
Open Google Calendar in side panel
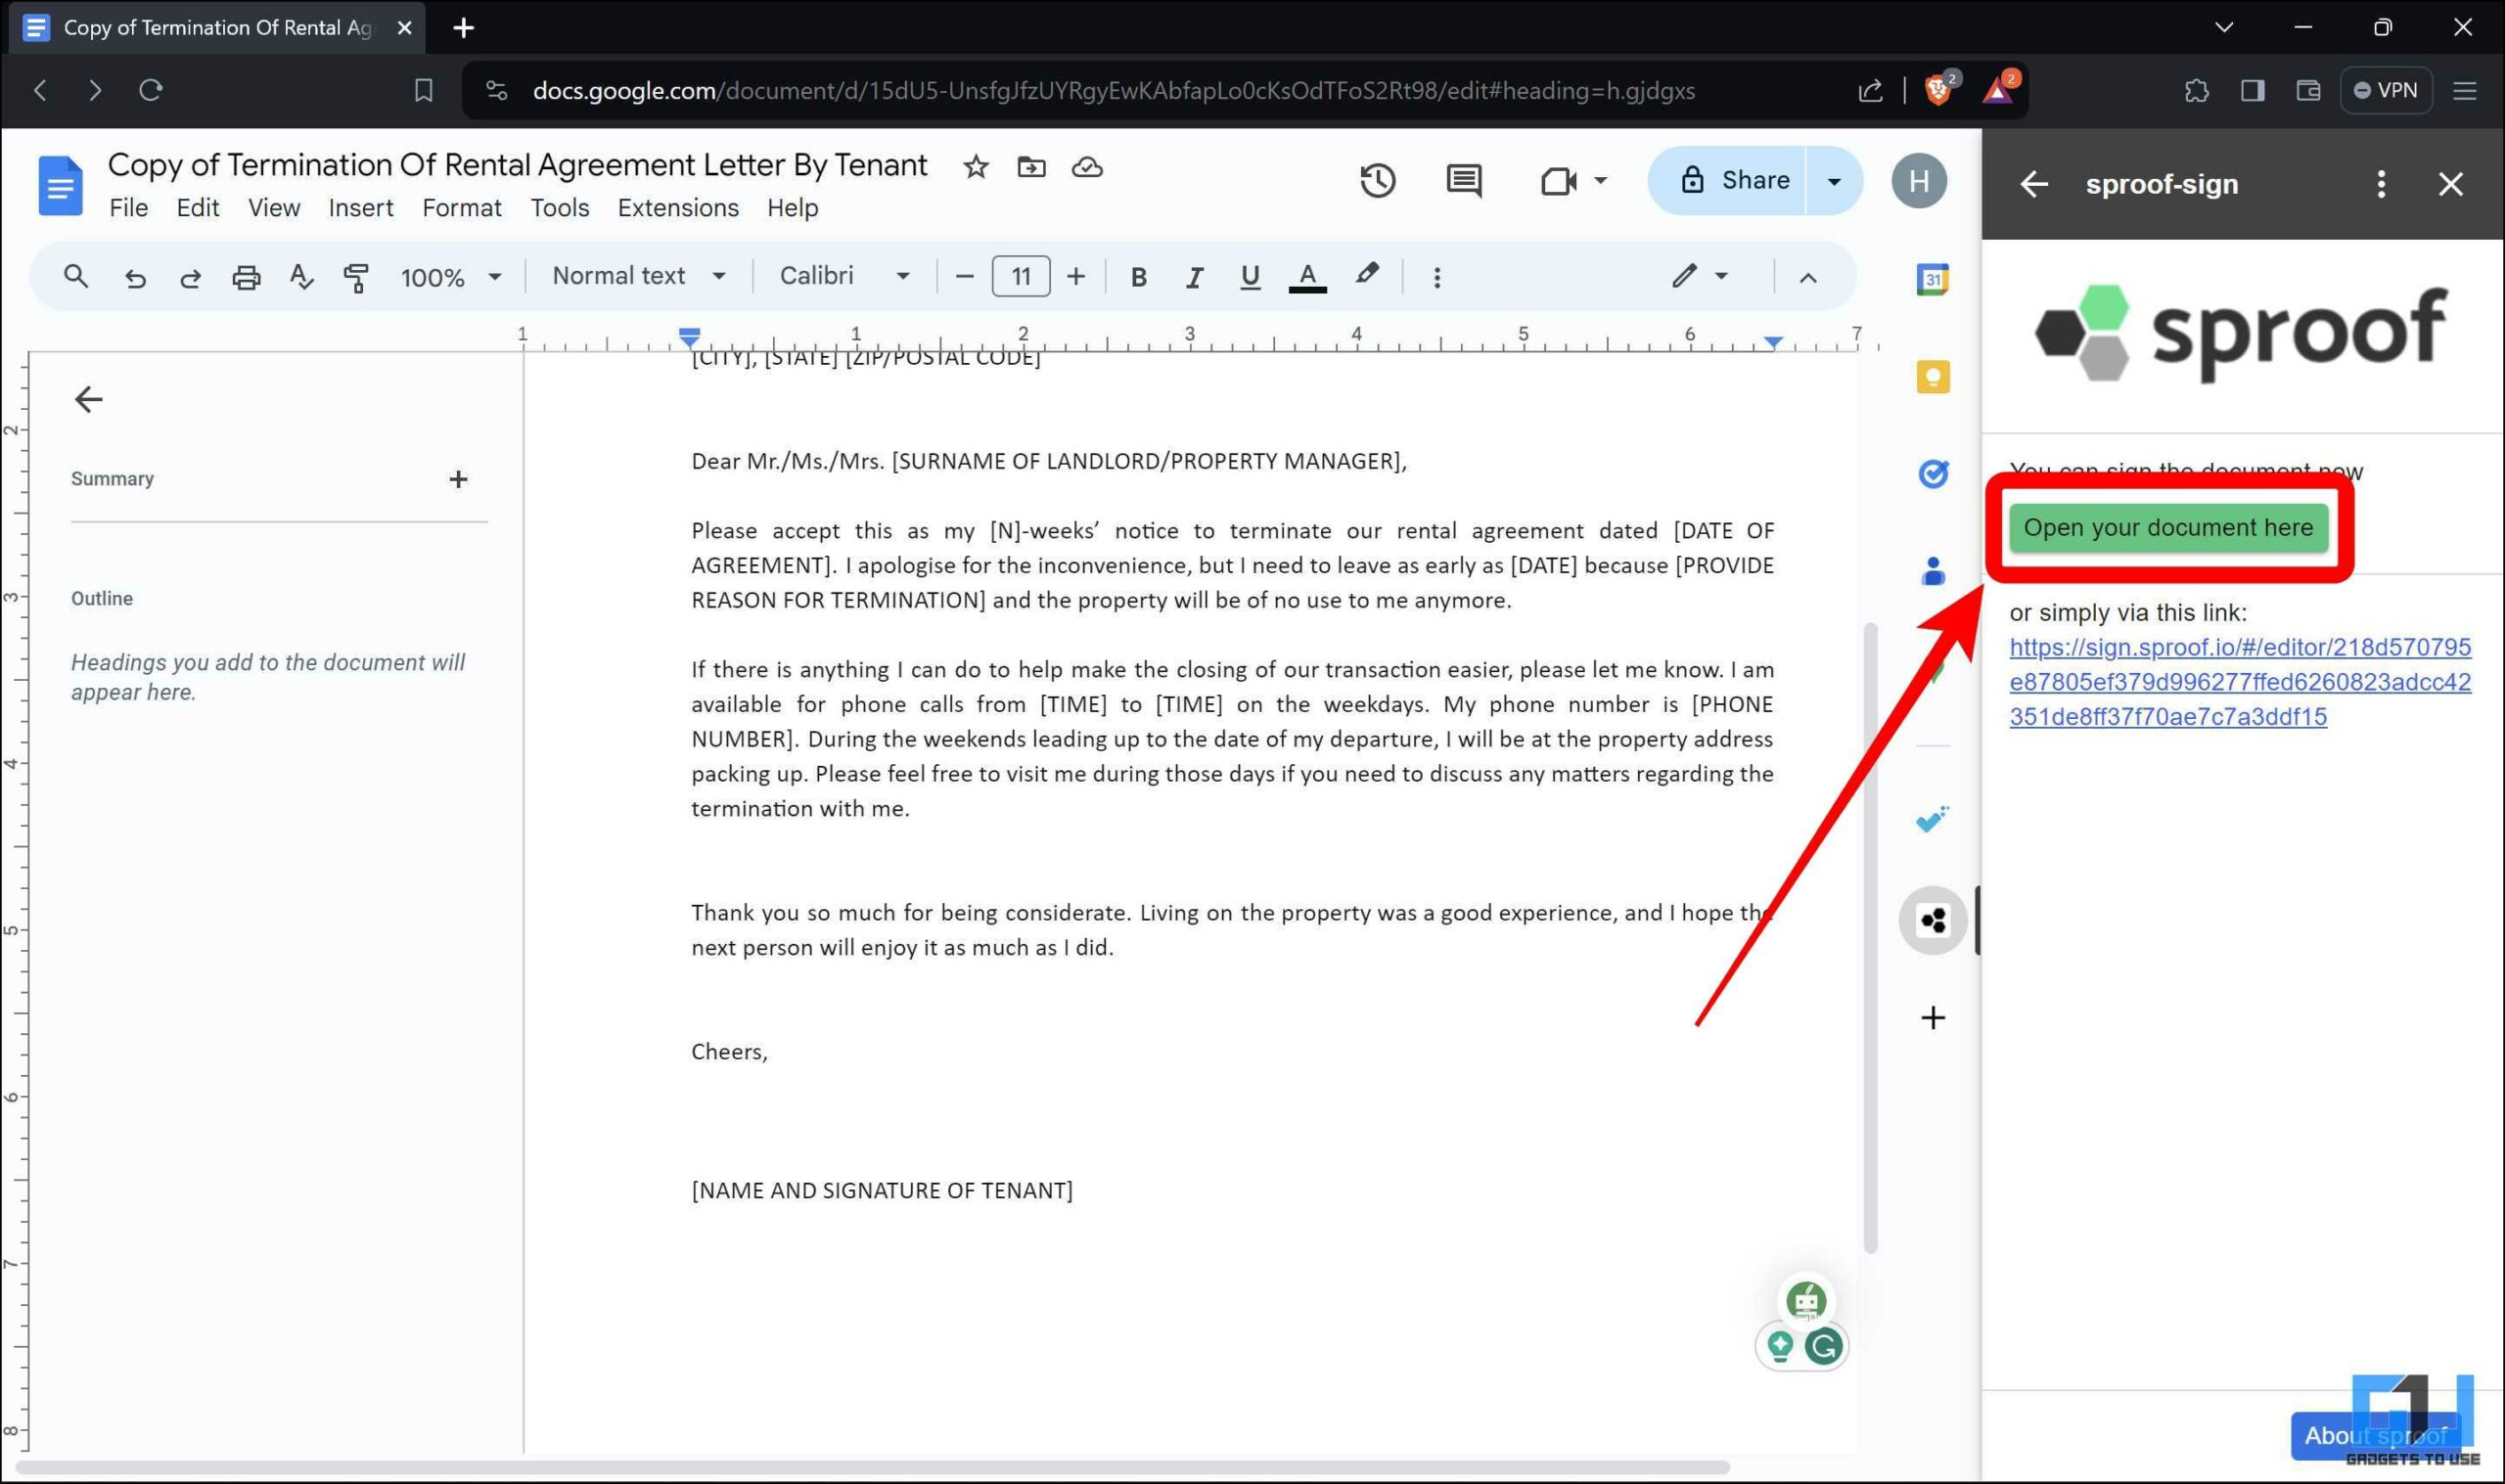click(1933, 280)
